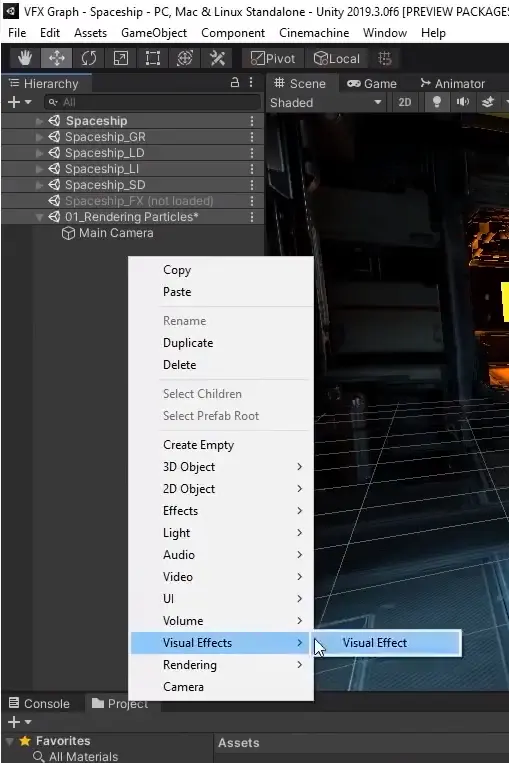The width and height of the screenshot is (509, 763).
Task: Collapse the 01_Rendering Particles scene
Action: point(39,217)
